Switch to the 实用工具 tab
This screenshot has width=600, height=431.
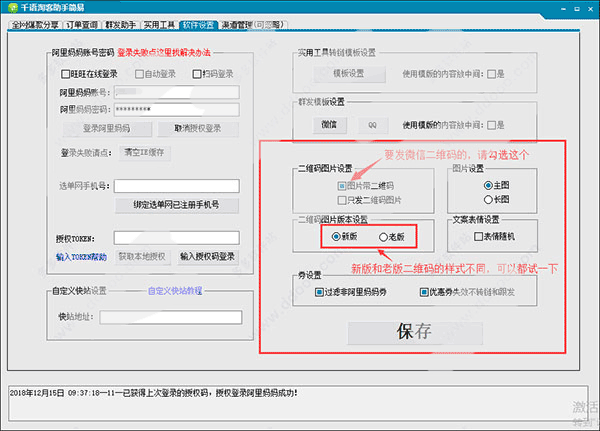(159, 25)
